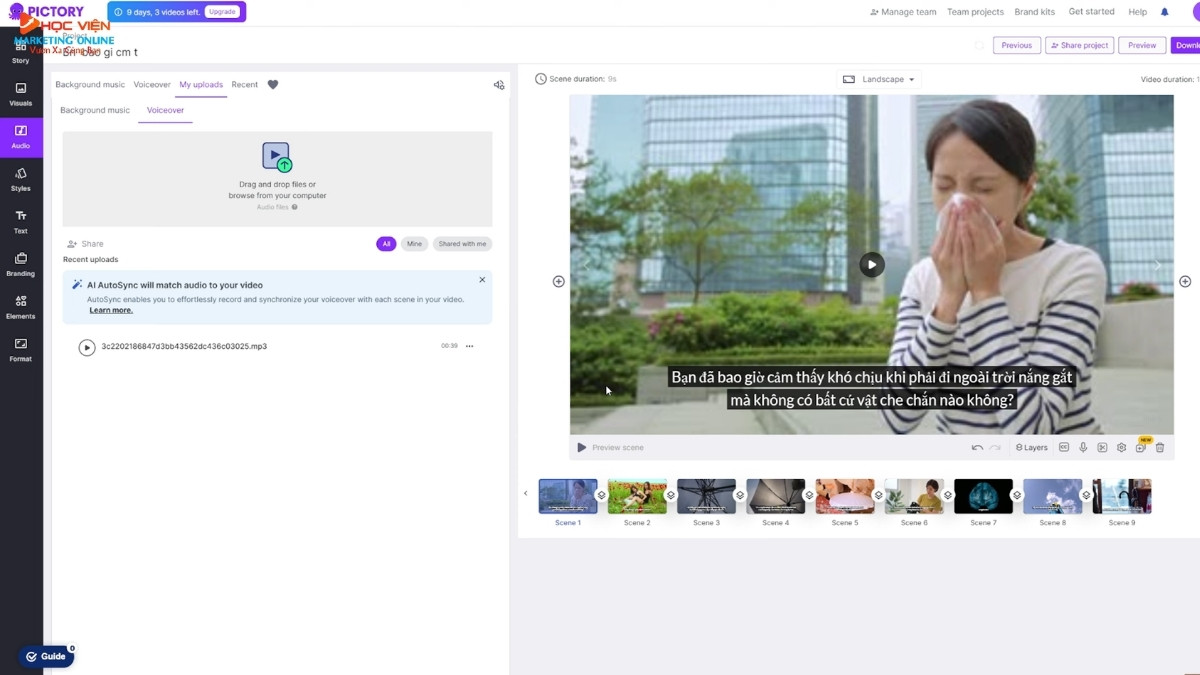Expand the Layers panel for the scene
Screen dimensions: 1200x675
point(1031,448)
